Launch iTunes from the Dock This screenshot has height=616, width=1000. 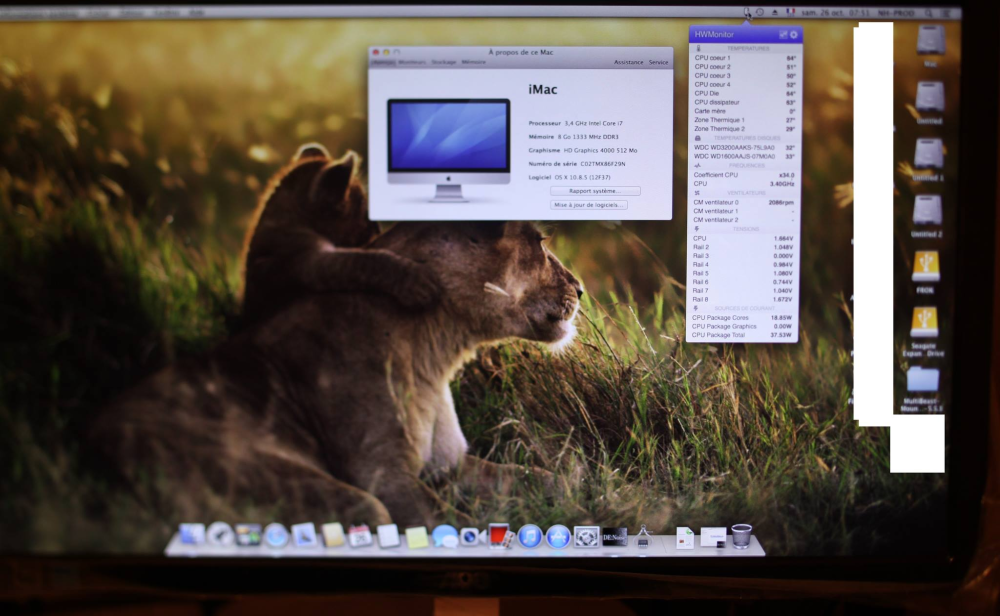pos(529,536)
